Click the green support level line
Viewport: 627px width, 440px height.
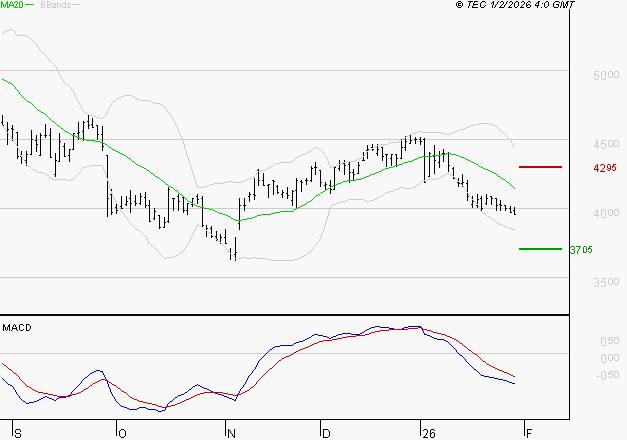point(540,249)
